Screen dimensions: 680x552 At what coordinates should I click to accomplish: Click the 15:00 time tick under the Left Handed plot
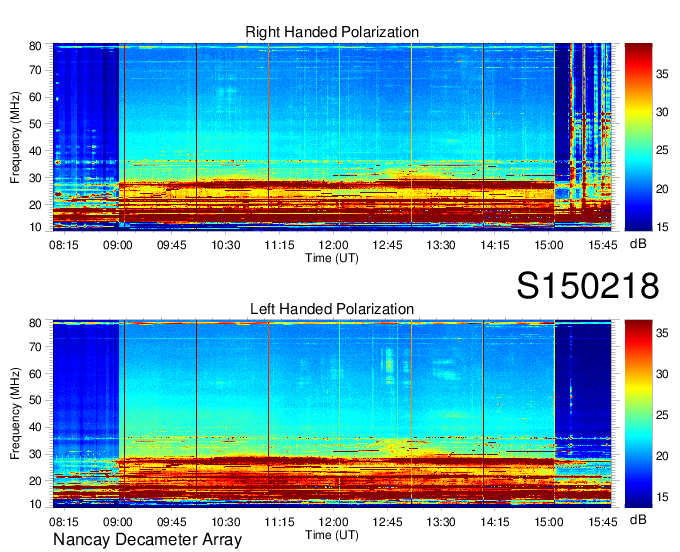(549, 522)
